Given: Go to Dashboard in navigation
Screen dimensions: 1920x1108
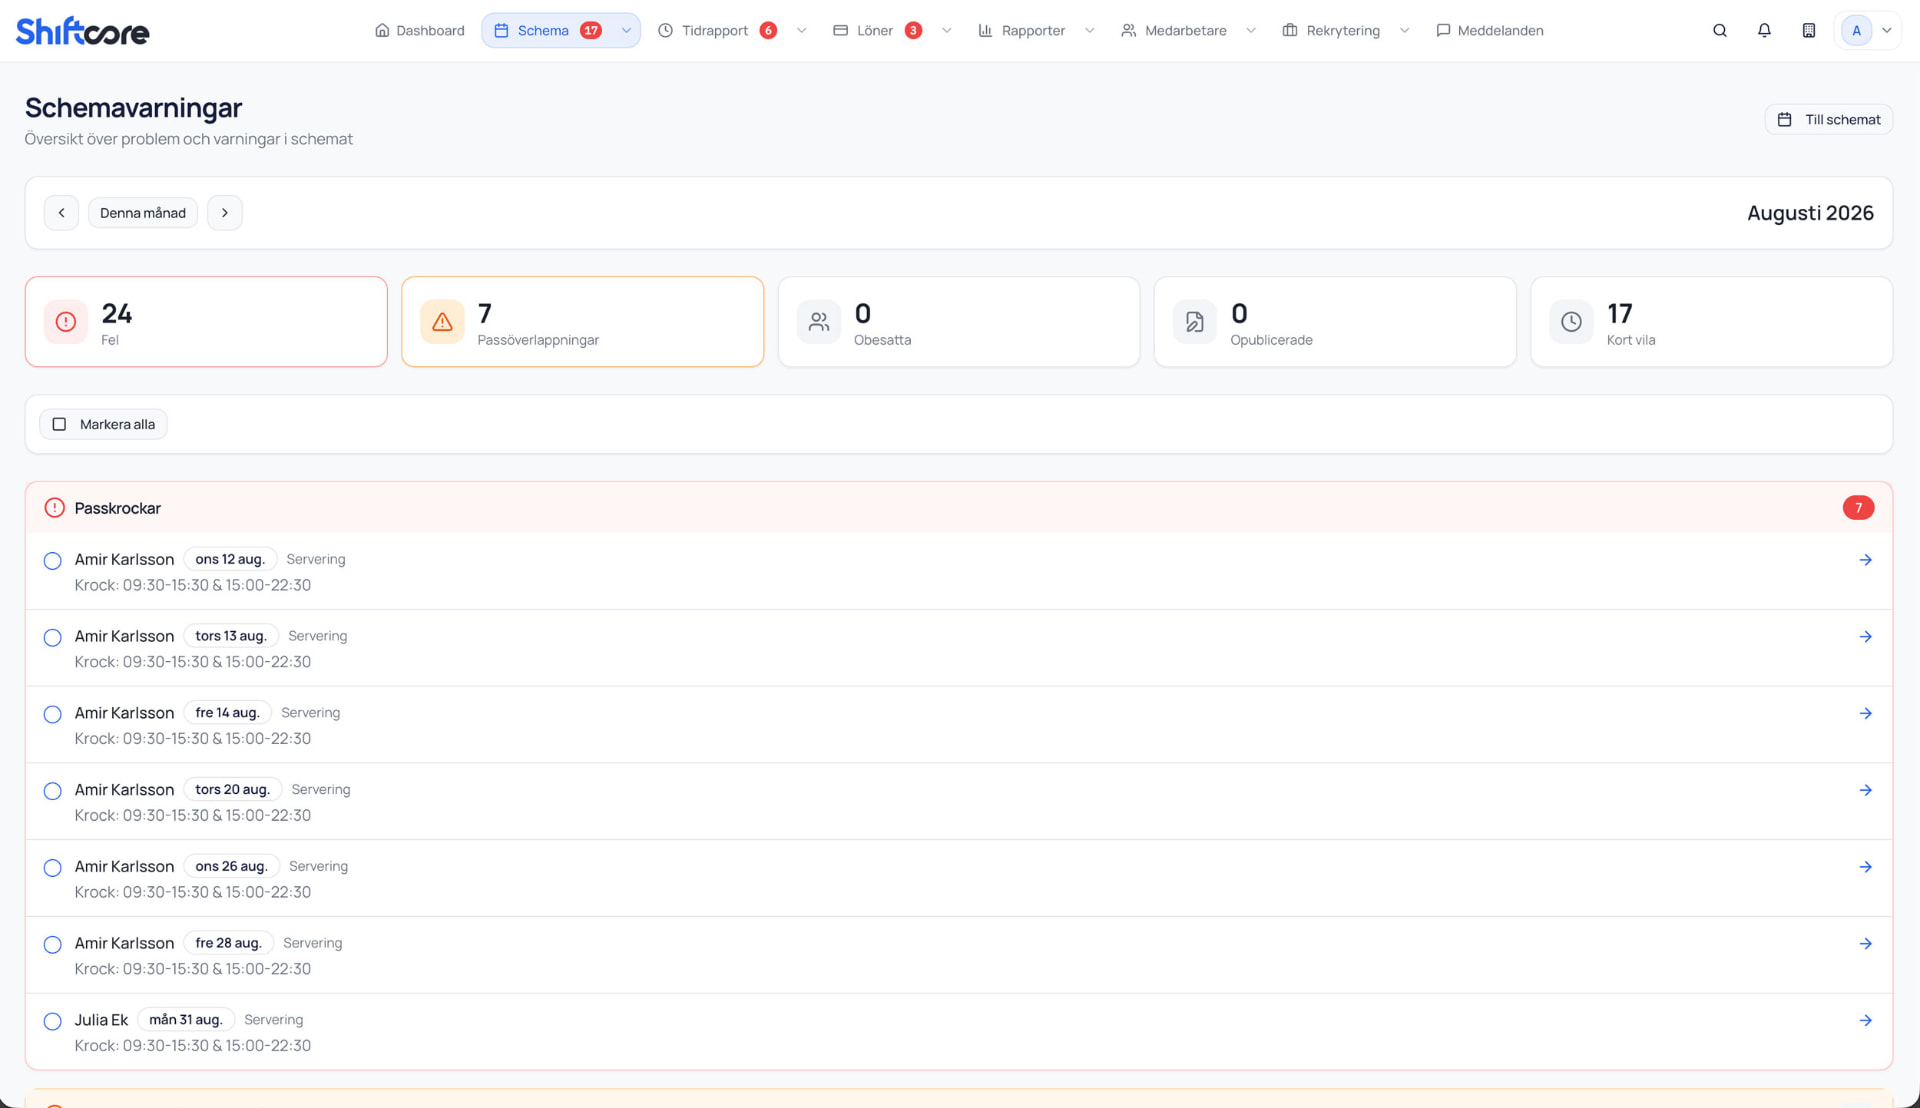Looking at the screenshot, I should (x=420, y=31).
